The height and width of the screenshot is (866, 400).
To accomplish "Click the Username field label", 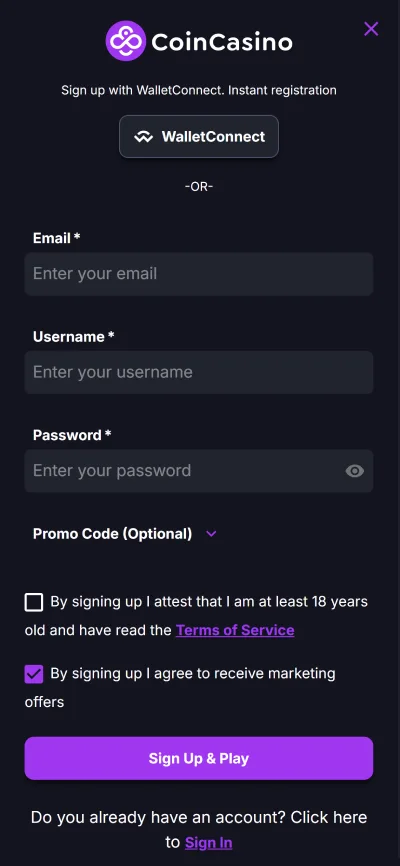I will pos(73,336).
